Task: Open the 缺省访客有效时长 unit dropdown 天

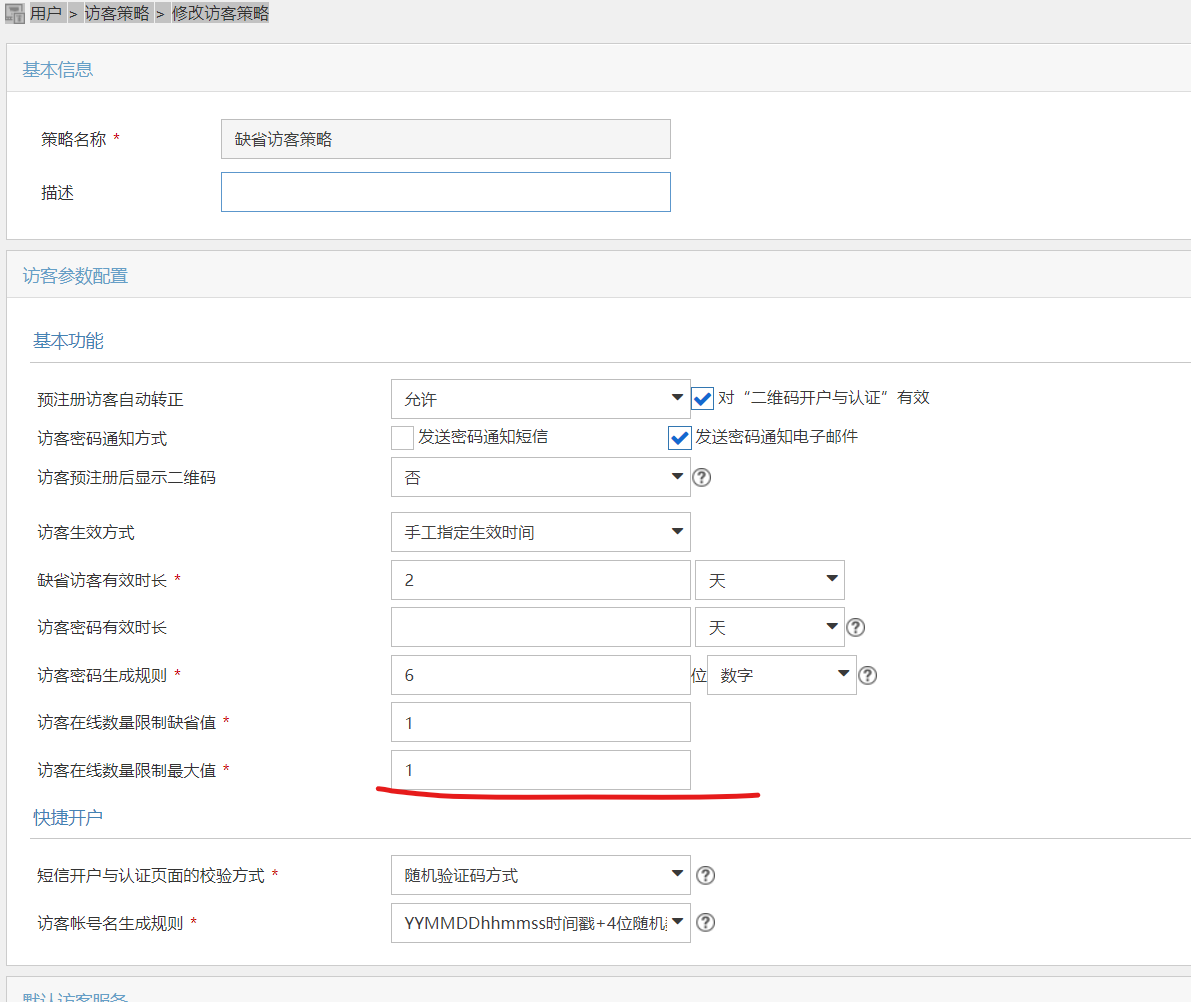Action: (x=769, y=580)
